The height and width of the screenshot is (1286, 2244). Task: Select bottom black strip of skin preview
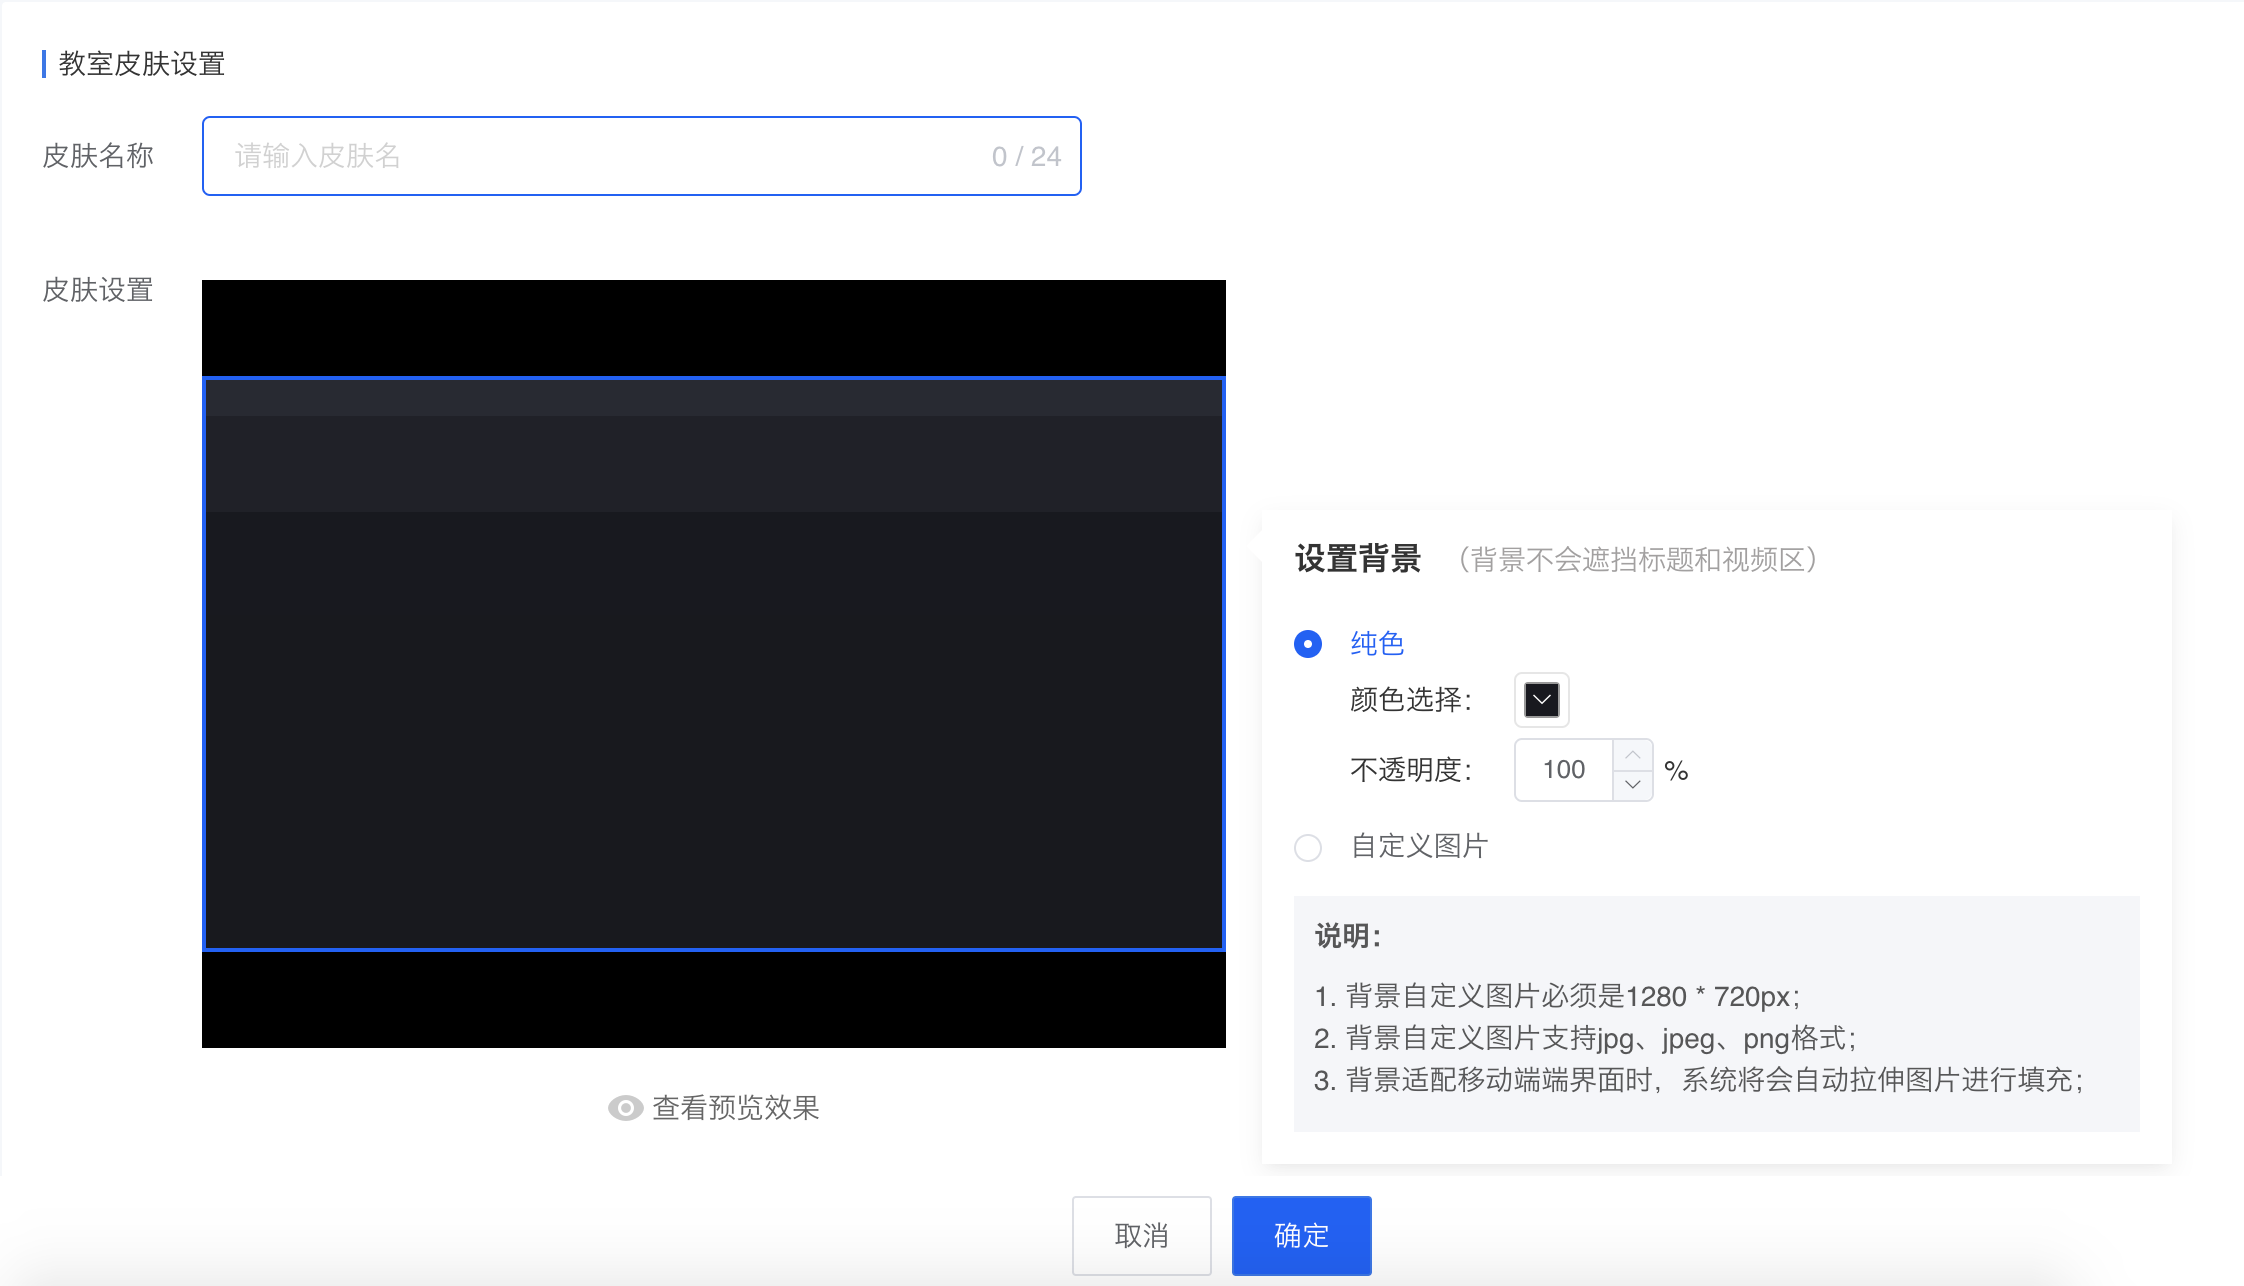[713, 999]
